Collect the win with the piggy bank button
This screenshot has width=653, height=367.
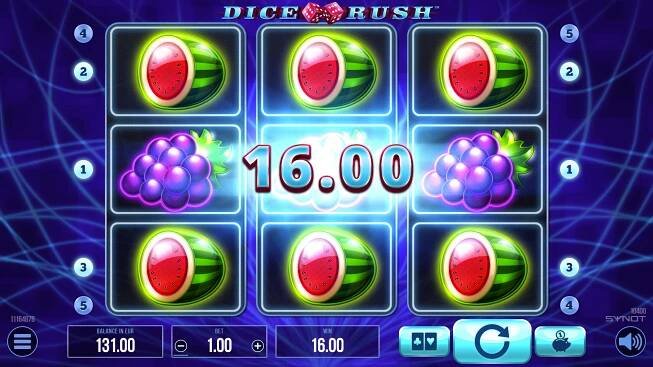coord(560,342)
